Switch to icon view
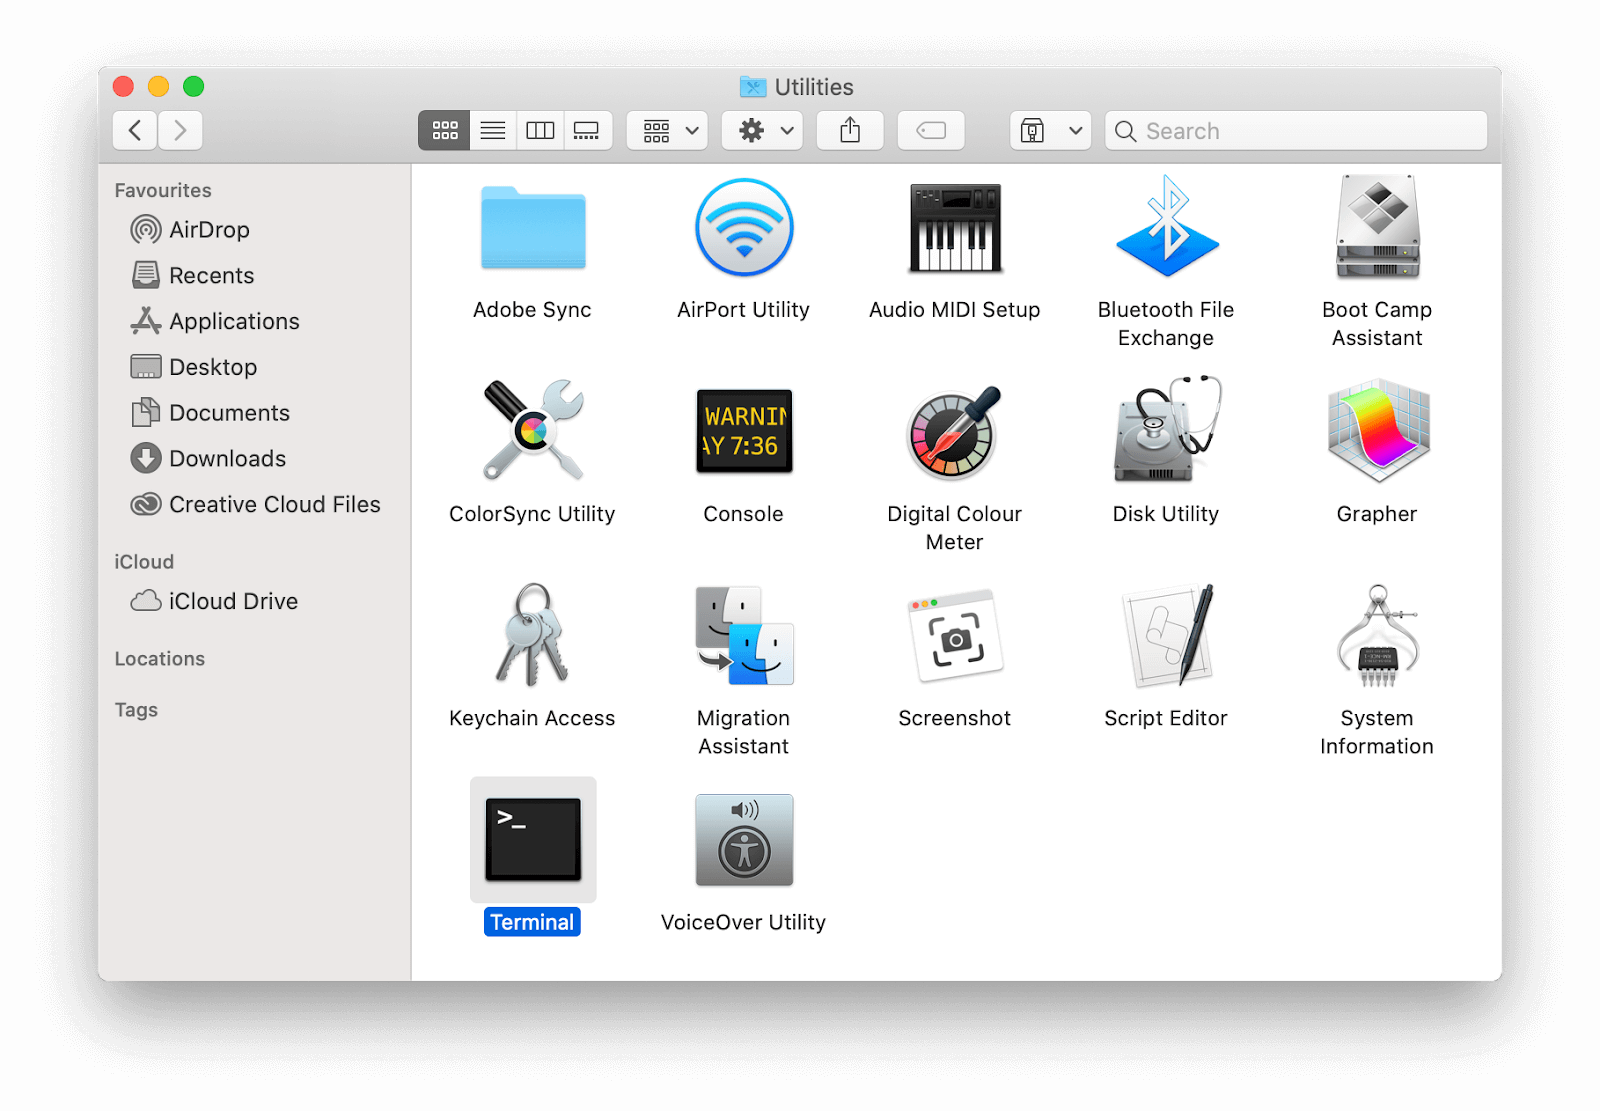 [x=444, y=130]
